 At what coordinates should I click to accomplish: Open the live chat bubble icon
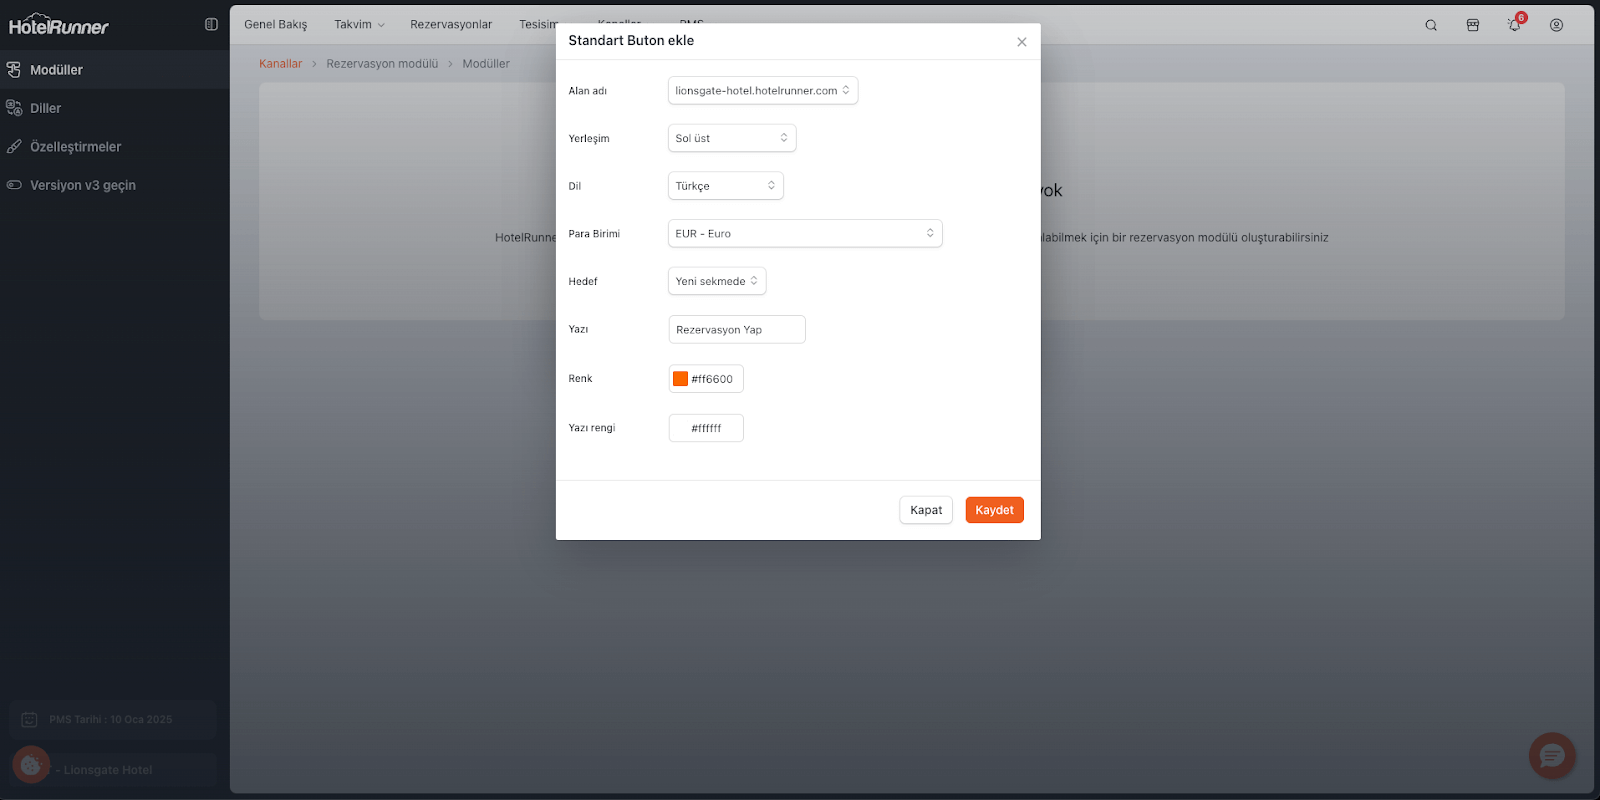[1552, 756]
